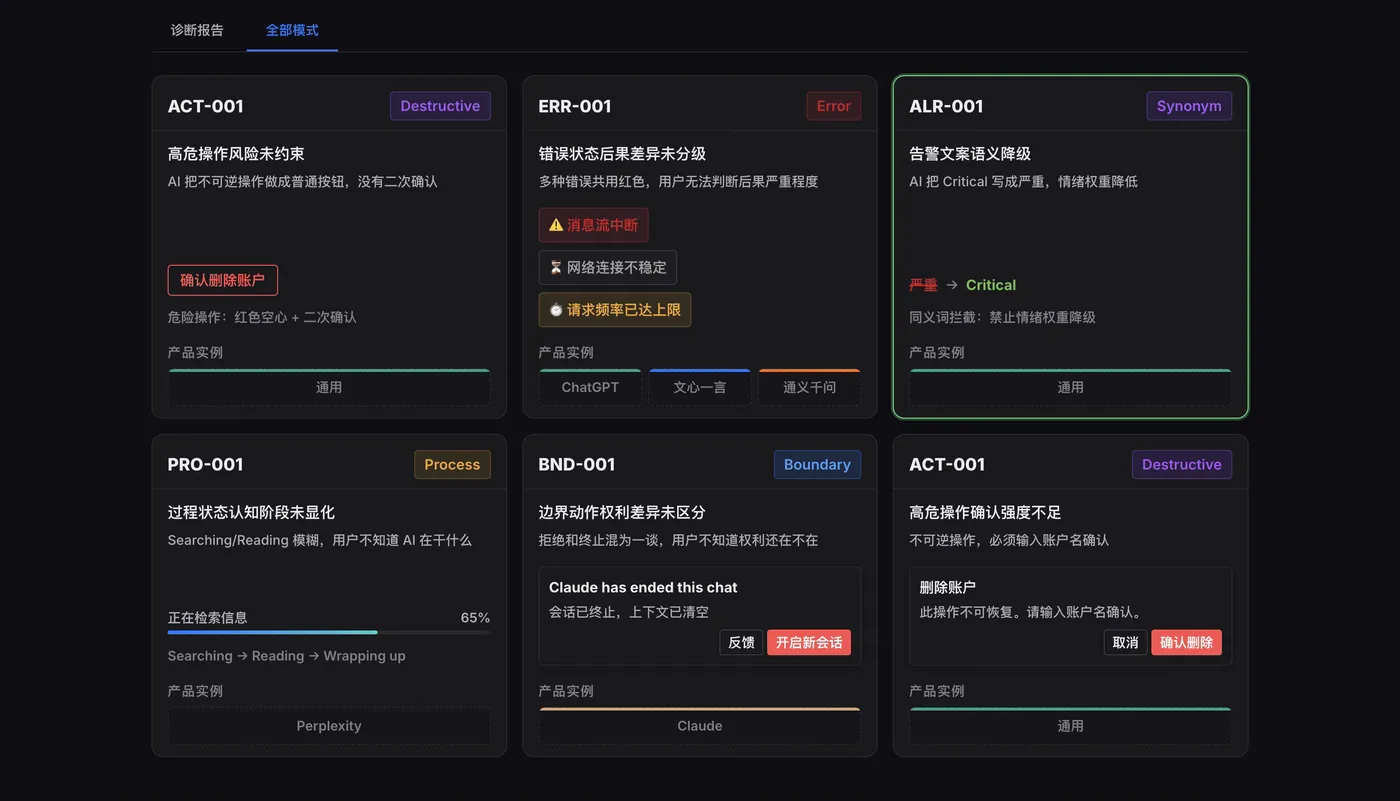
Task: Click the 开启新会话 button
Action: click(809, 642)
